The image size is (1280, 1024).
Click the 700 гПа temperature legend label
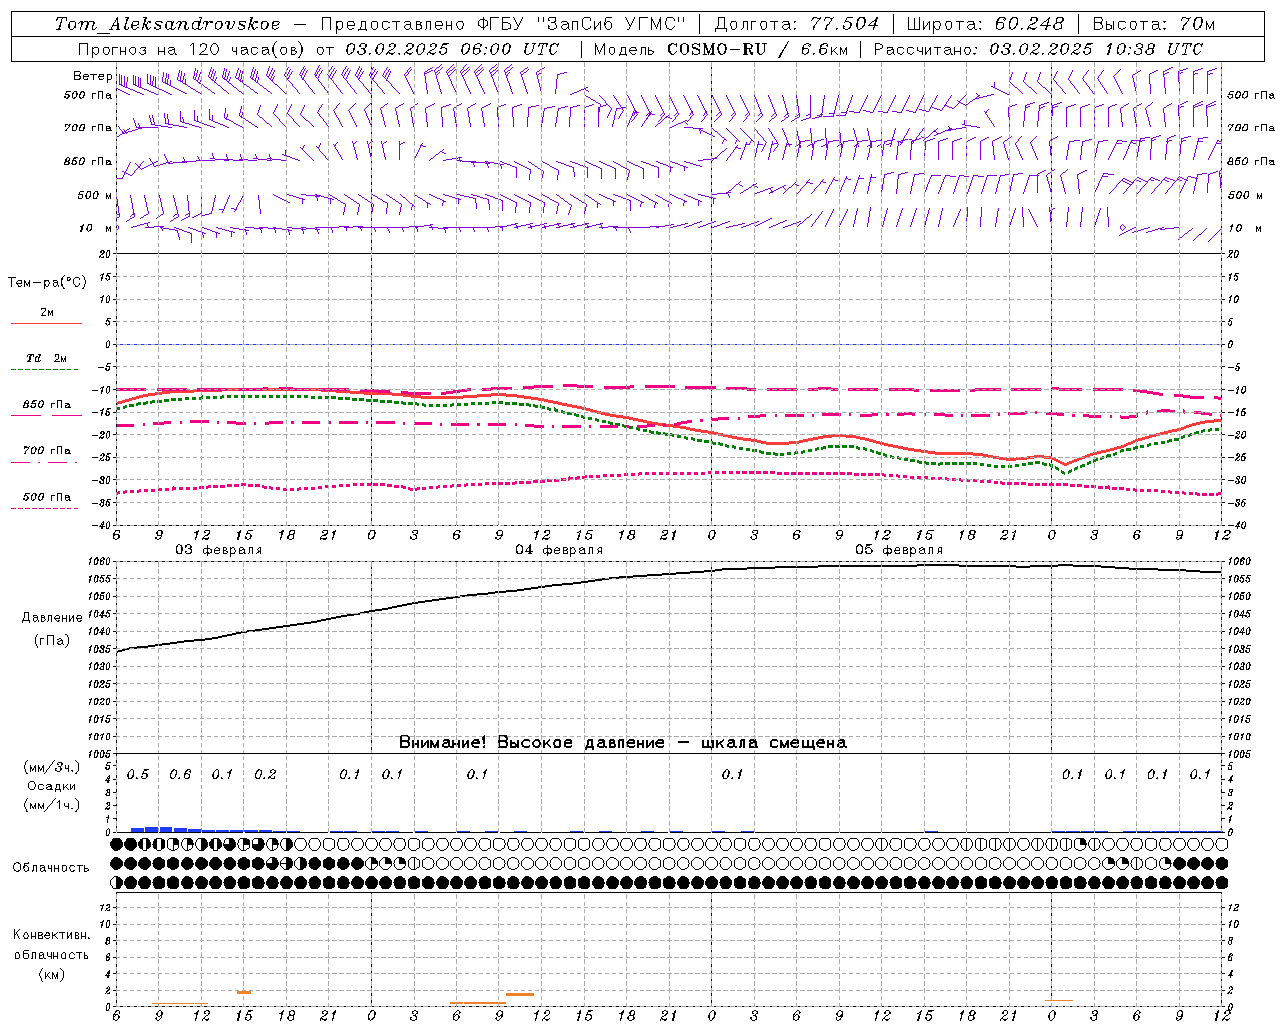(47, 451)
